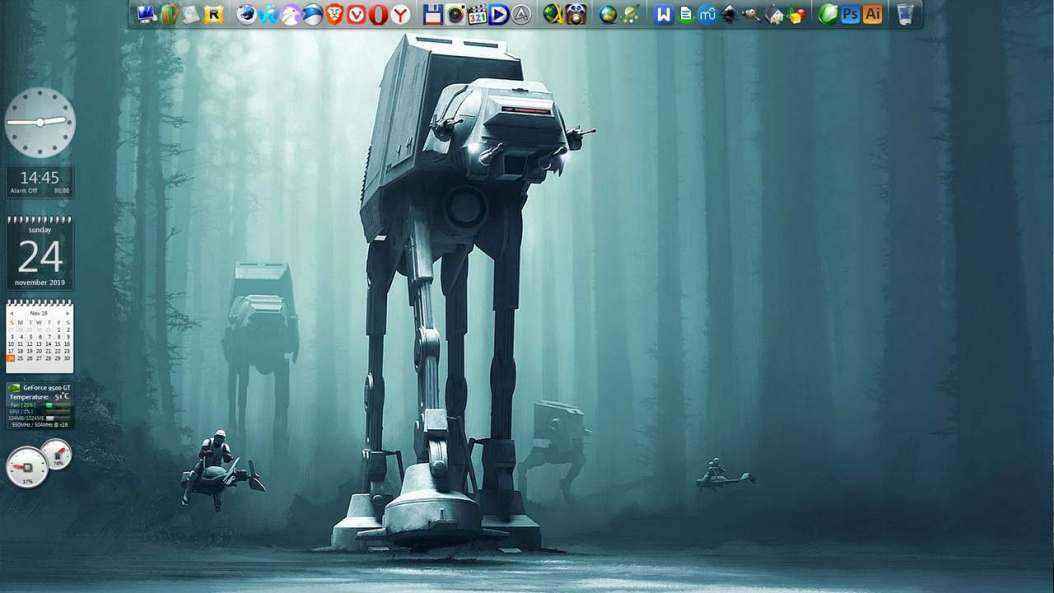Go to previous month in calendar widget
The height and width of the screenshot is (593, 1054).
pos(11,313)
